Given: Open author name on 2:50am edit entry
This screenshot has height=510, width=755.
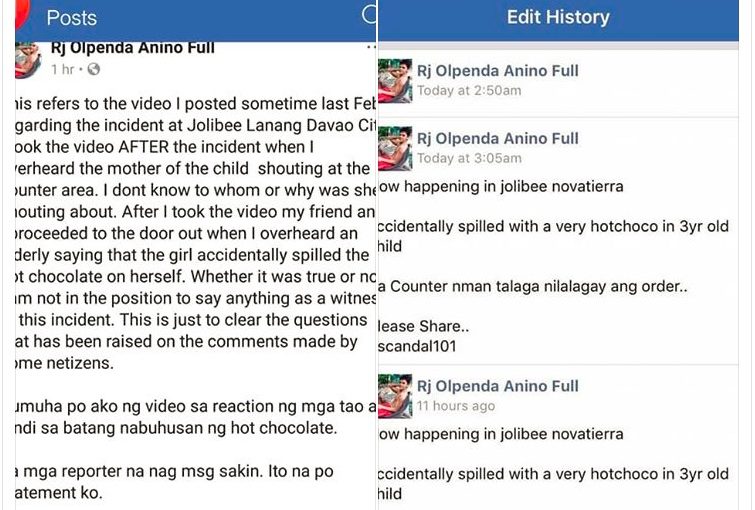Looking at the screenshot, I should coord(497,71).
